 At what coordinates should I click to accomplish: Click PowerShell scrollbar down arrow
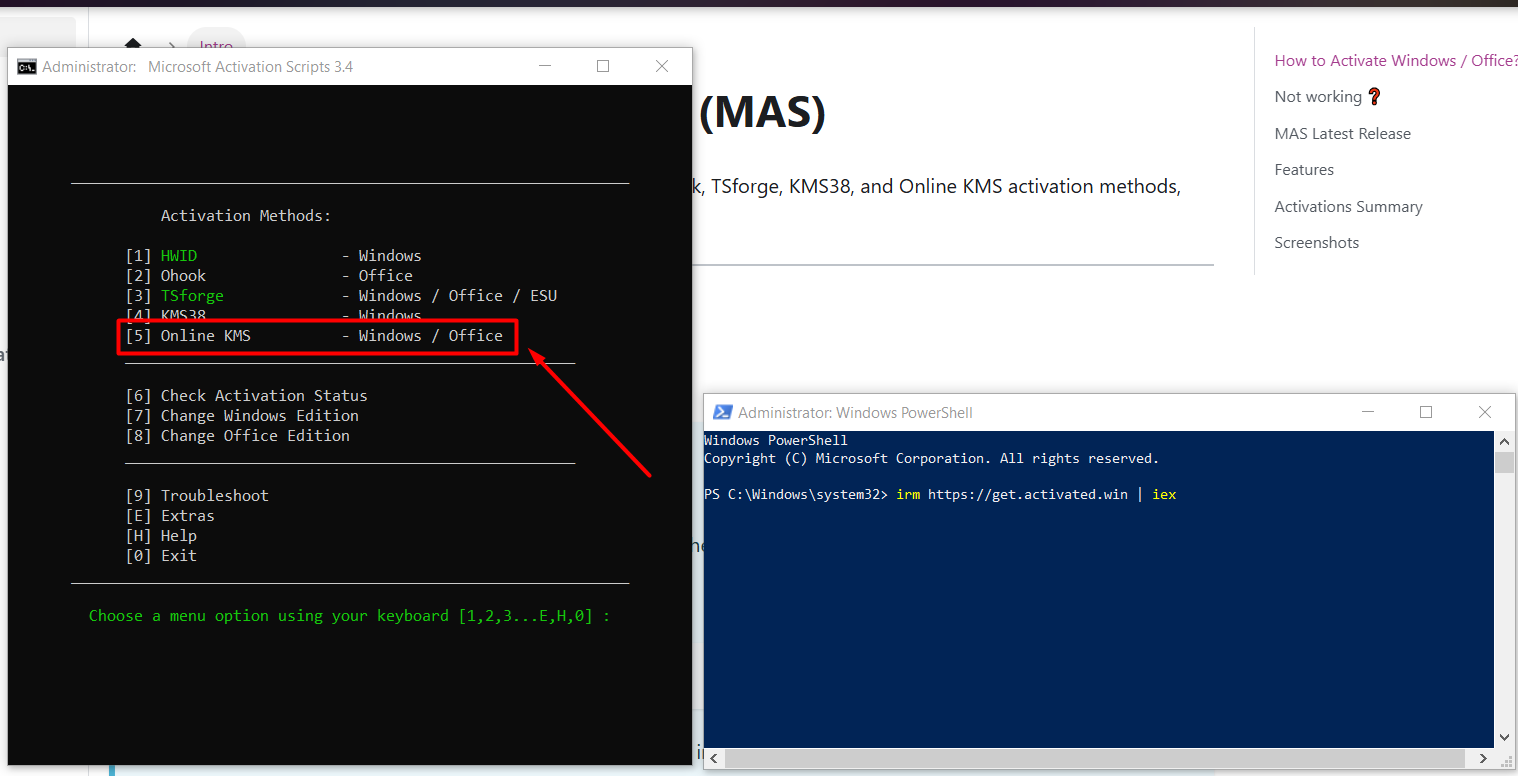(x=1504, y=738)
